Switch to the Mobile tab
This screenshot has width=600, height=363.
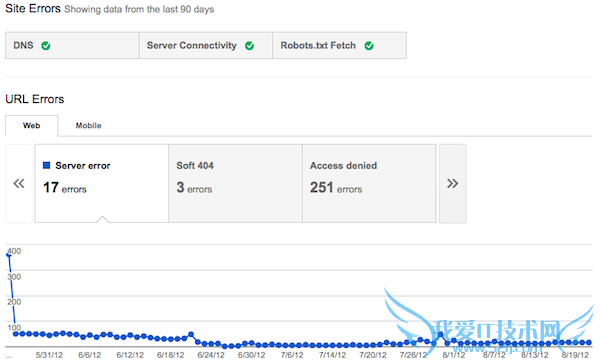[88, 125]
